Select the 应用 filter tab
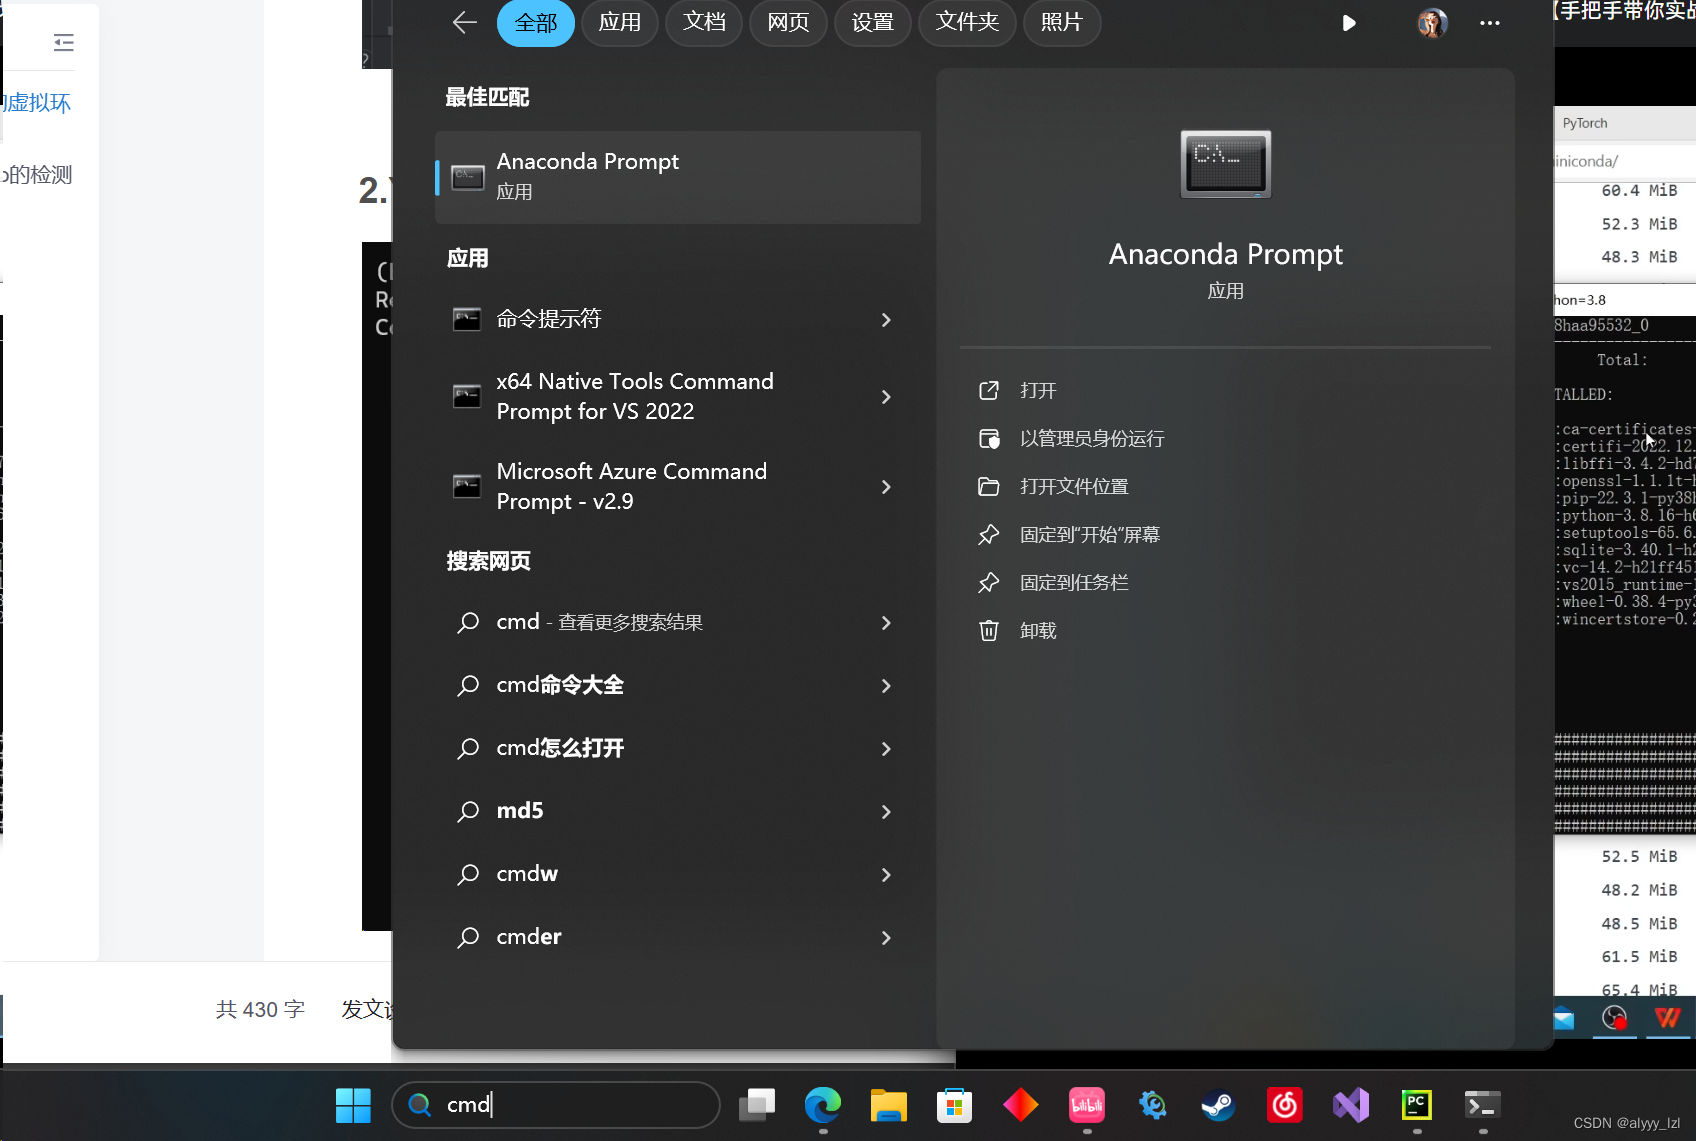This screenshot has height=1141, width=1696. pyautogui.click(x=620, y=22)
